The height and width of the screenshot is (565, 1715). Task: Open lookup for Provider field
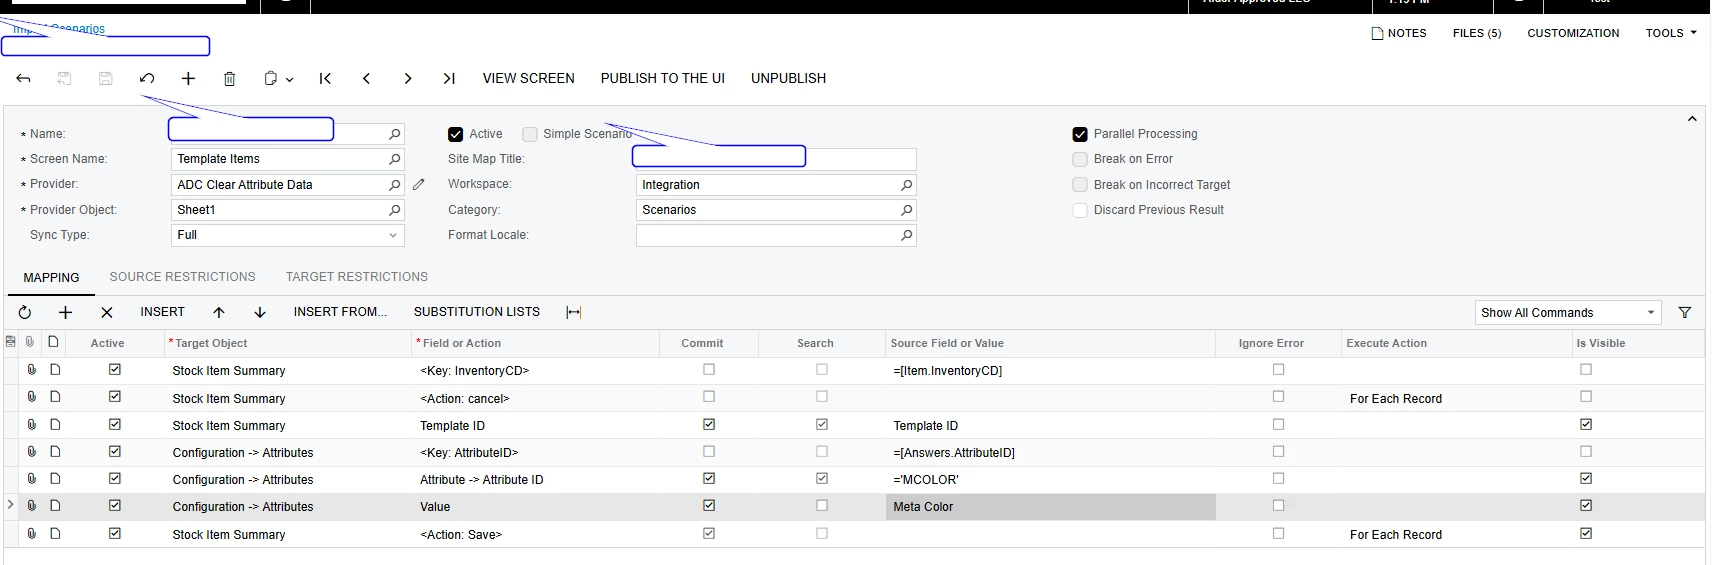[x=395, y=184]
